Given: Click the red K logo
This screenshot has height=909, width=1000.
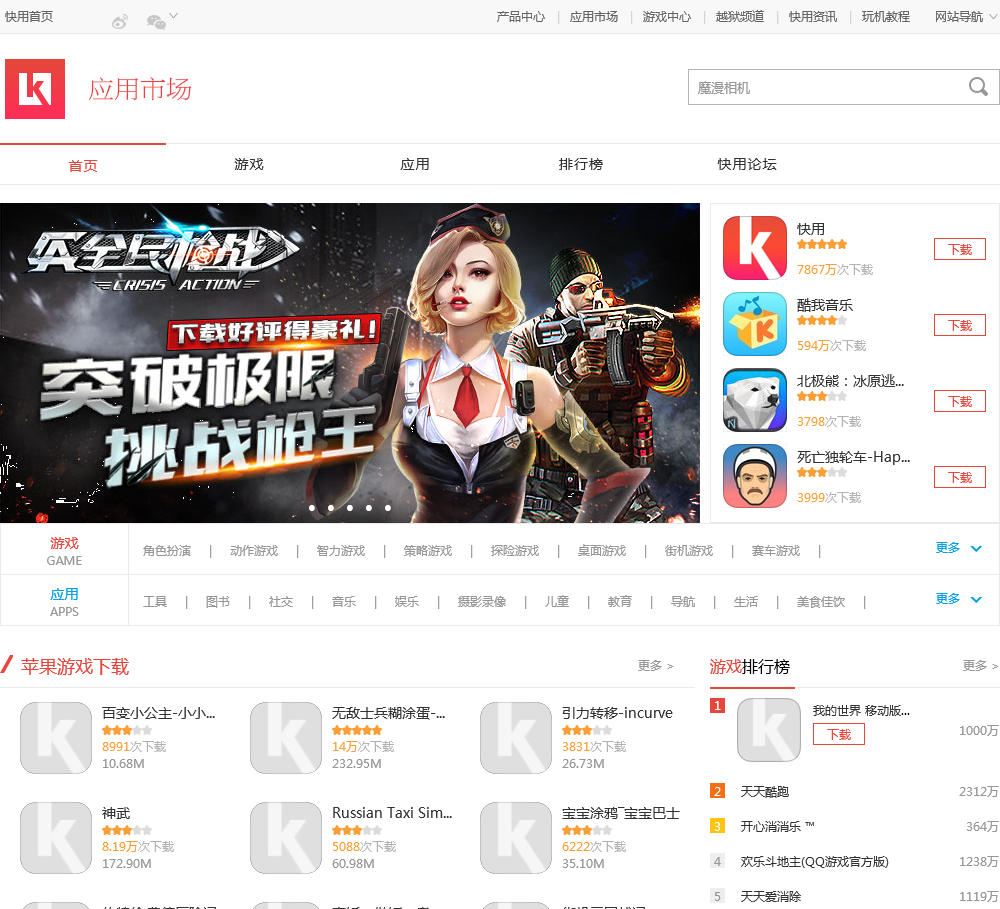Looking at the screenshot, I should tap(35, 89).
